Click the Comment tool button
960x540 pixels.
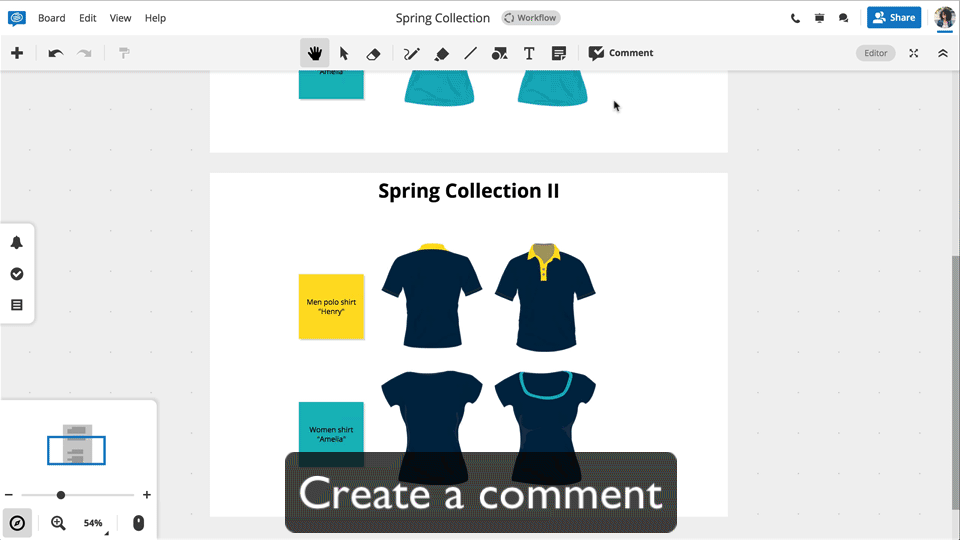(x=621, y=53)
